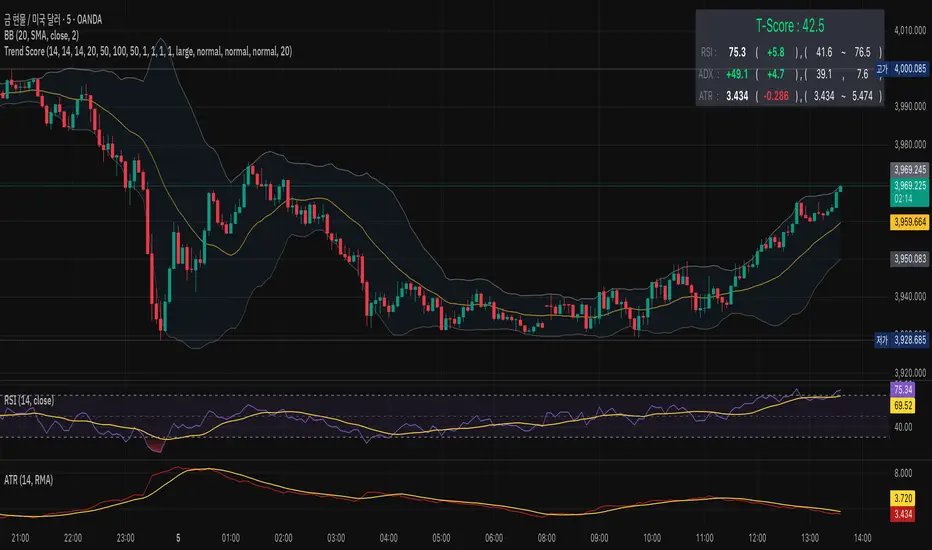Image resolution: width=932 pixels, height=550 pixels.
Task: Click the purple RSI value tag 75.34
Action: (x=906, y=389)
